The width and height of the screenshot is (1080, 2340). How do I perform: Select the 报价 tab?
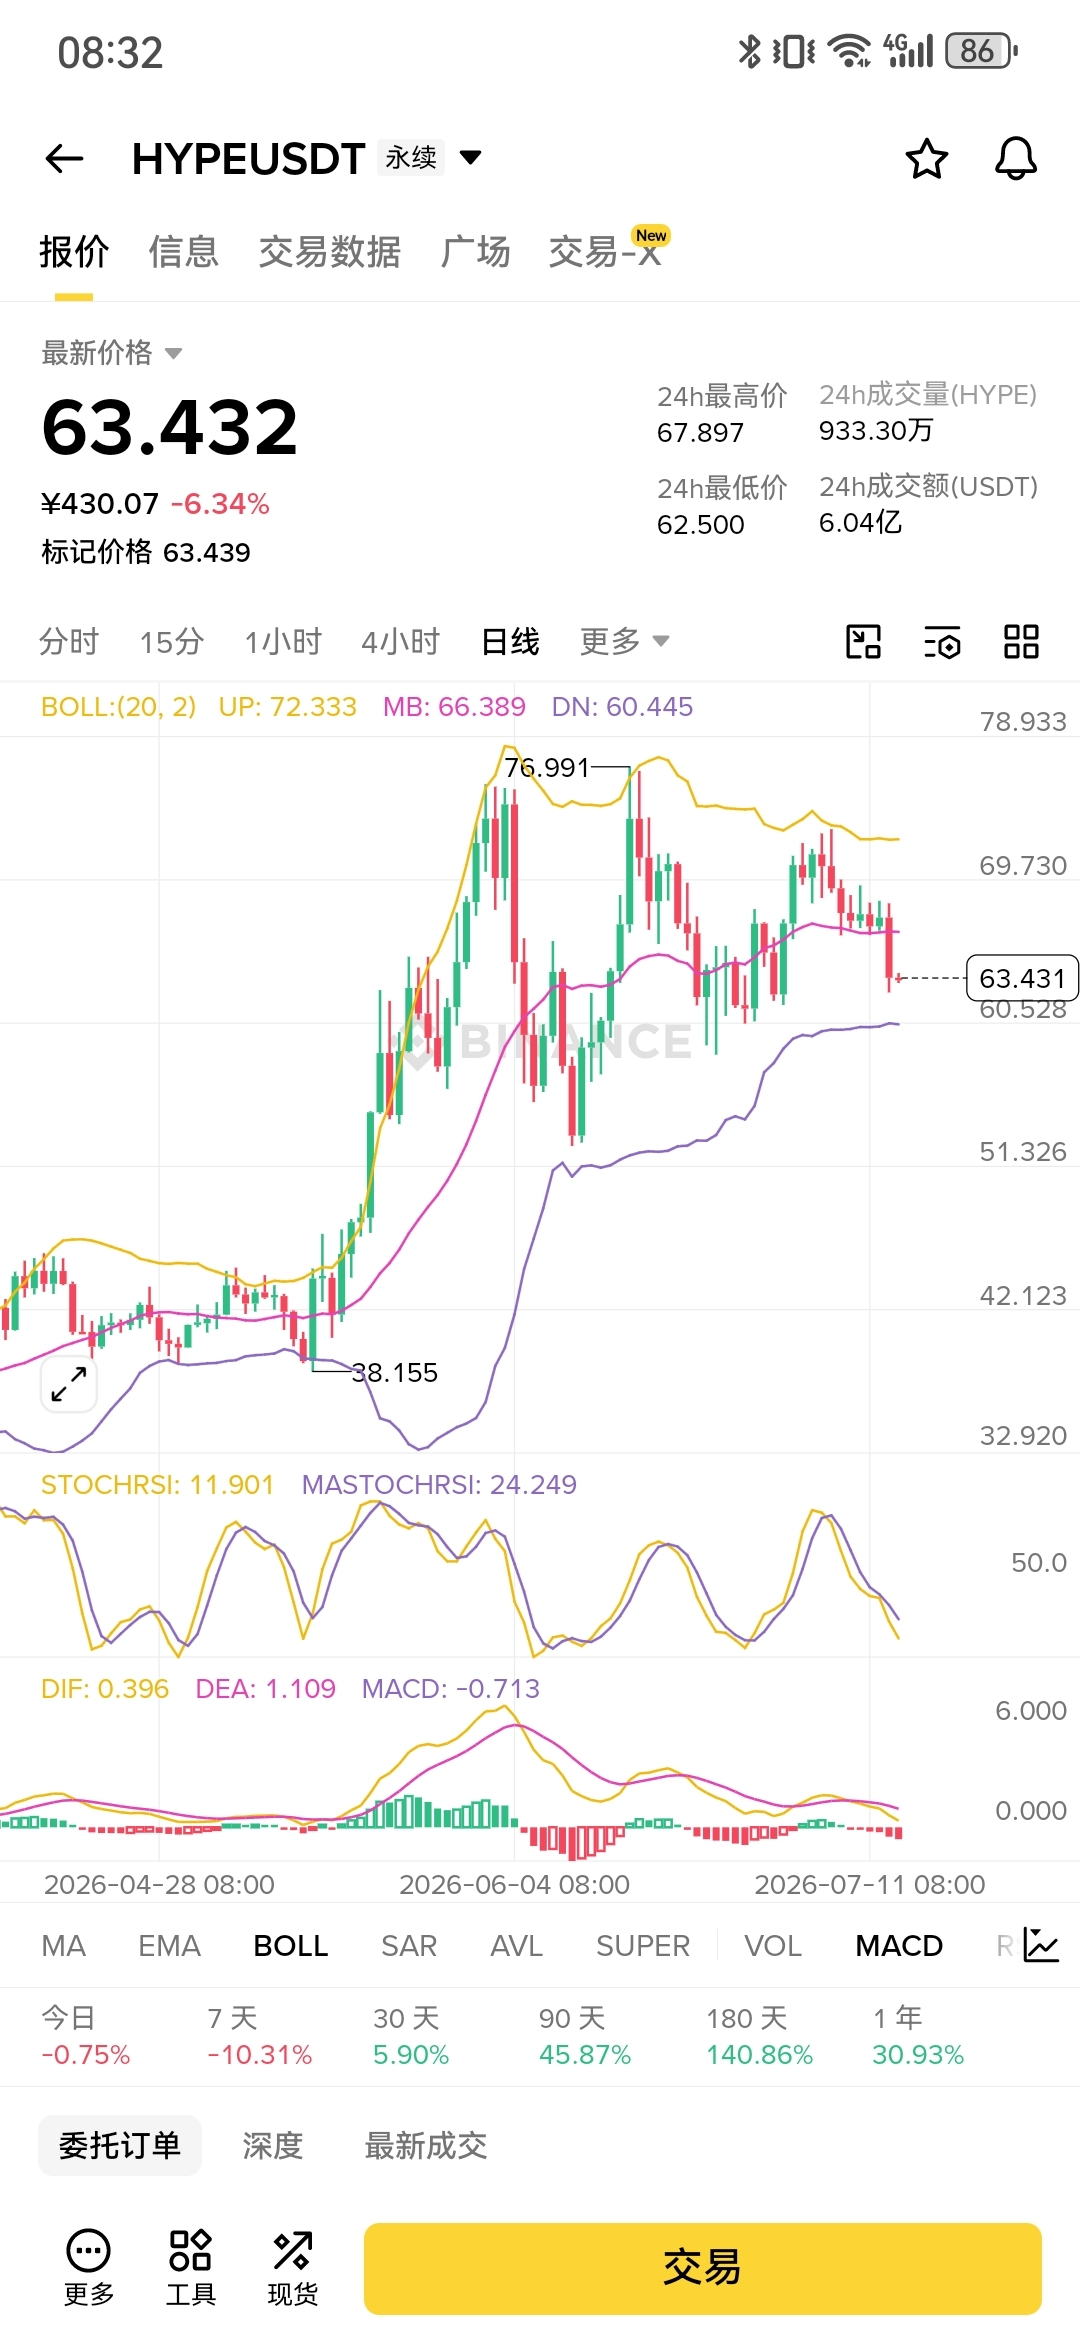tap(74, 252)
